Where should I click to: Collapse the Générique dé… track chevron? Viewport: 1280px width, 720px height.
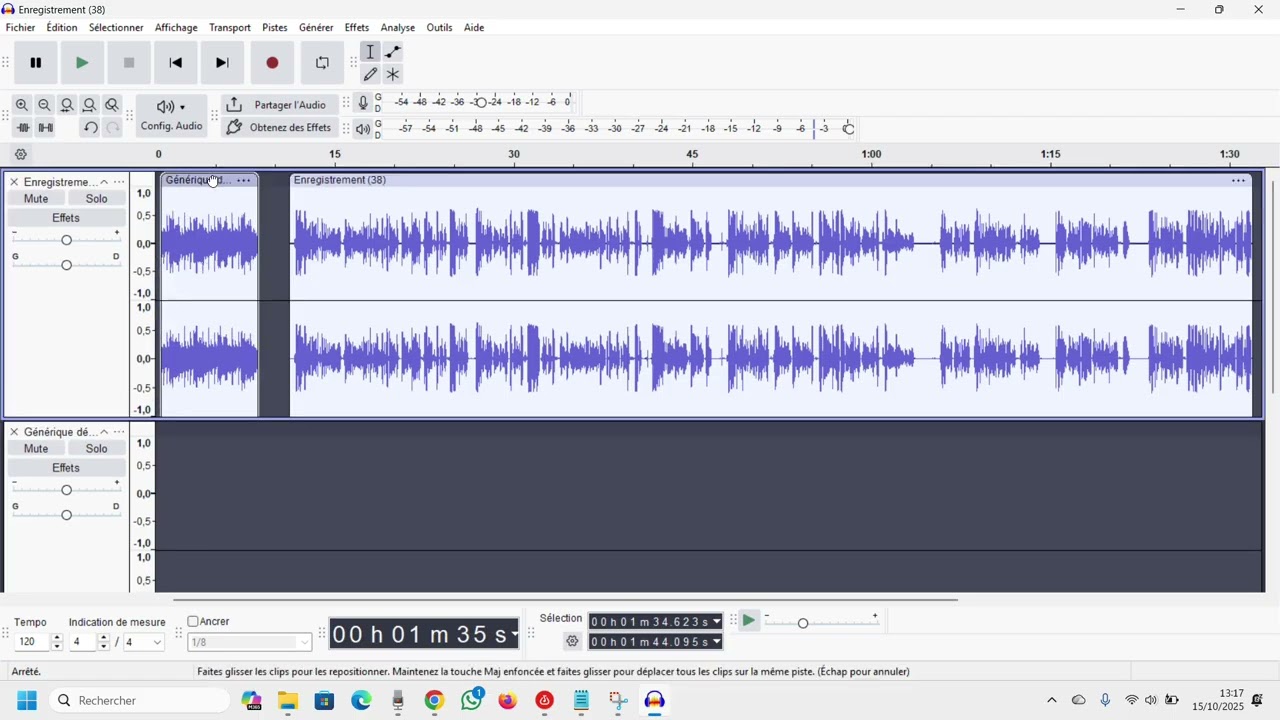coord(104,432)
